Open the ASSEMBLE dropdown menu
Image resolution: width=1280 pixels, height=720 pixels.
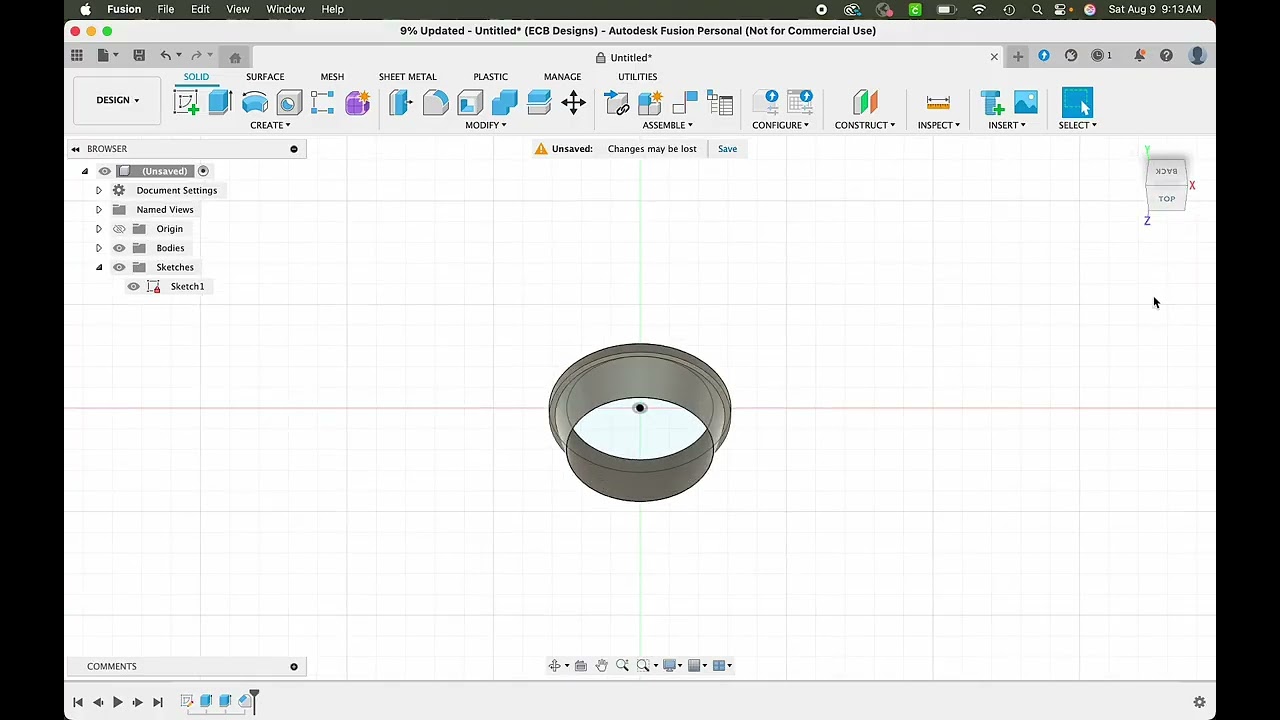coord(667,125)
